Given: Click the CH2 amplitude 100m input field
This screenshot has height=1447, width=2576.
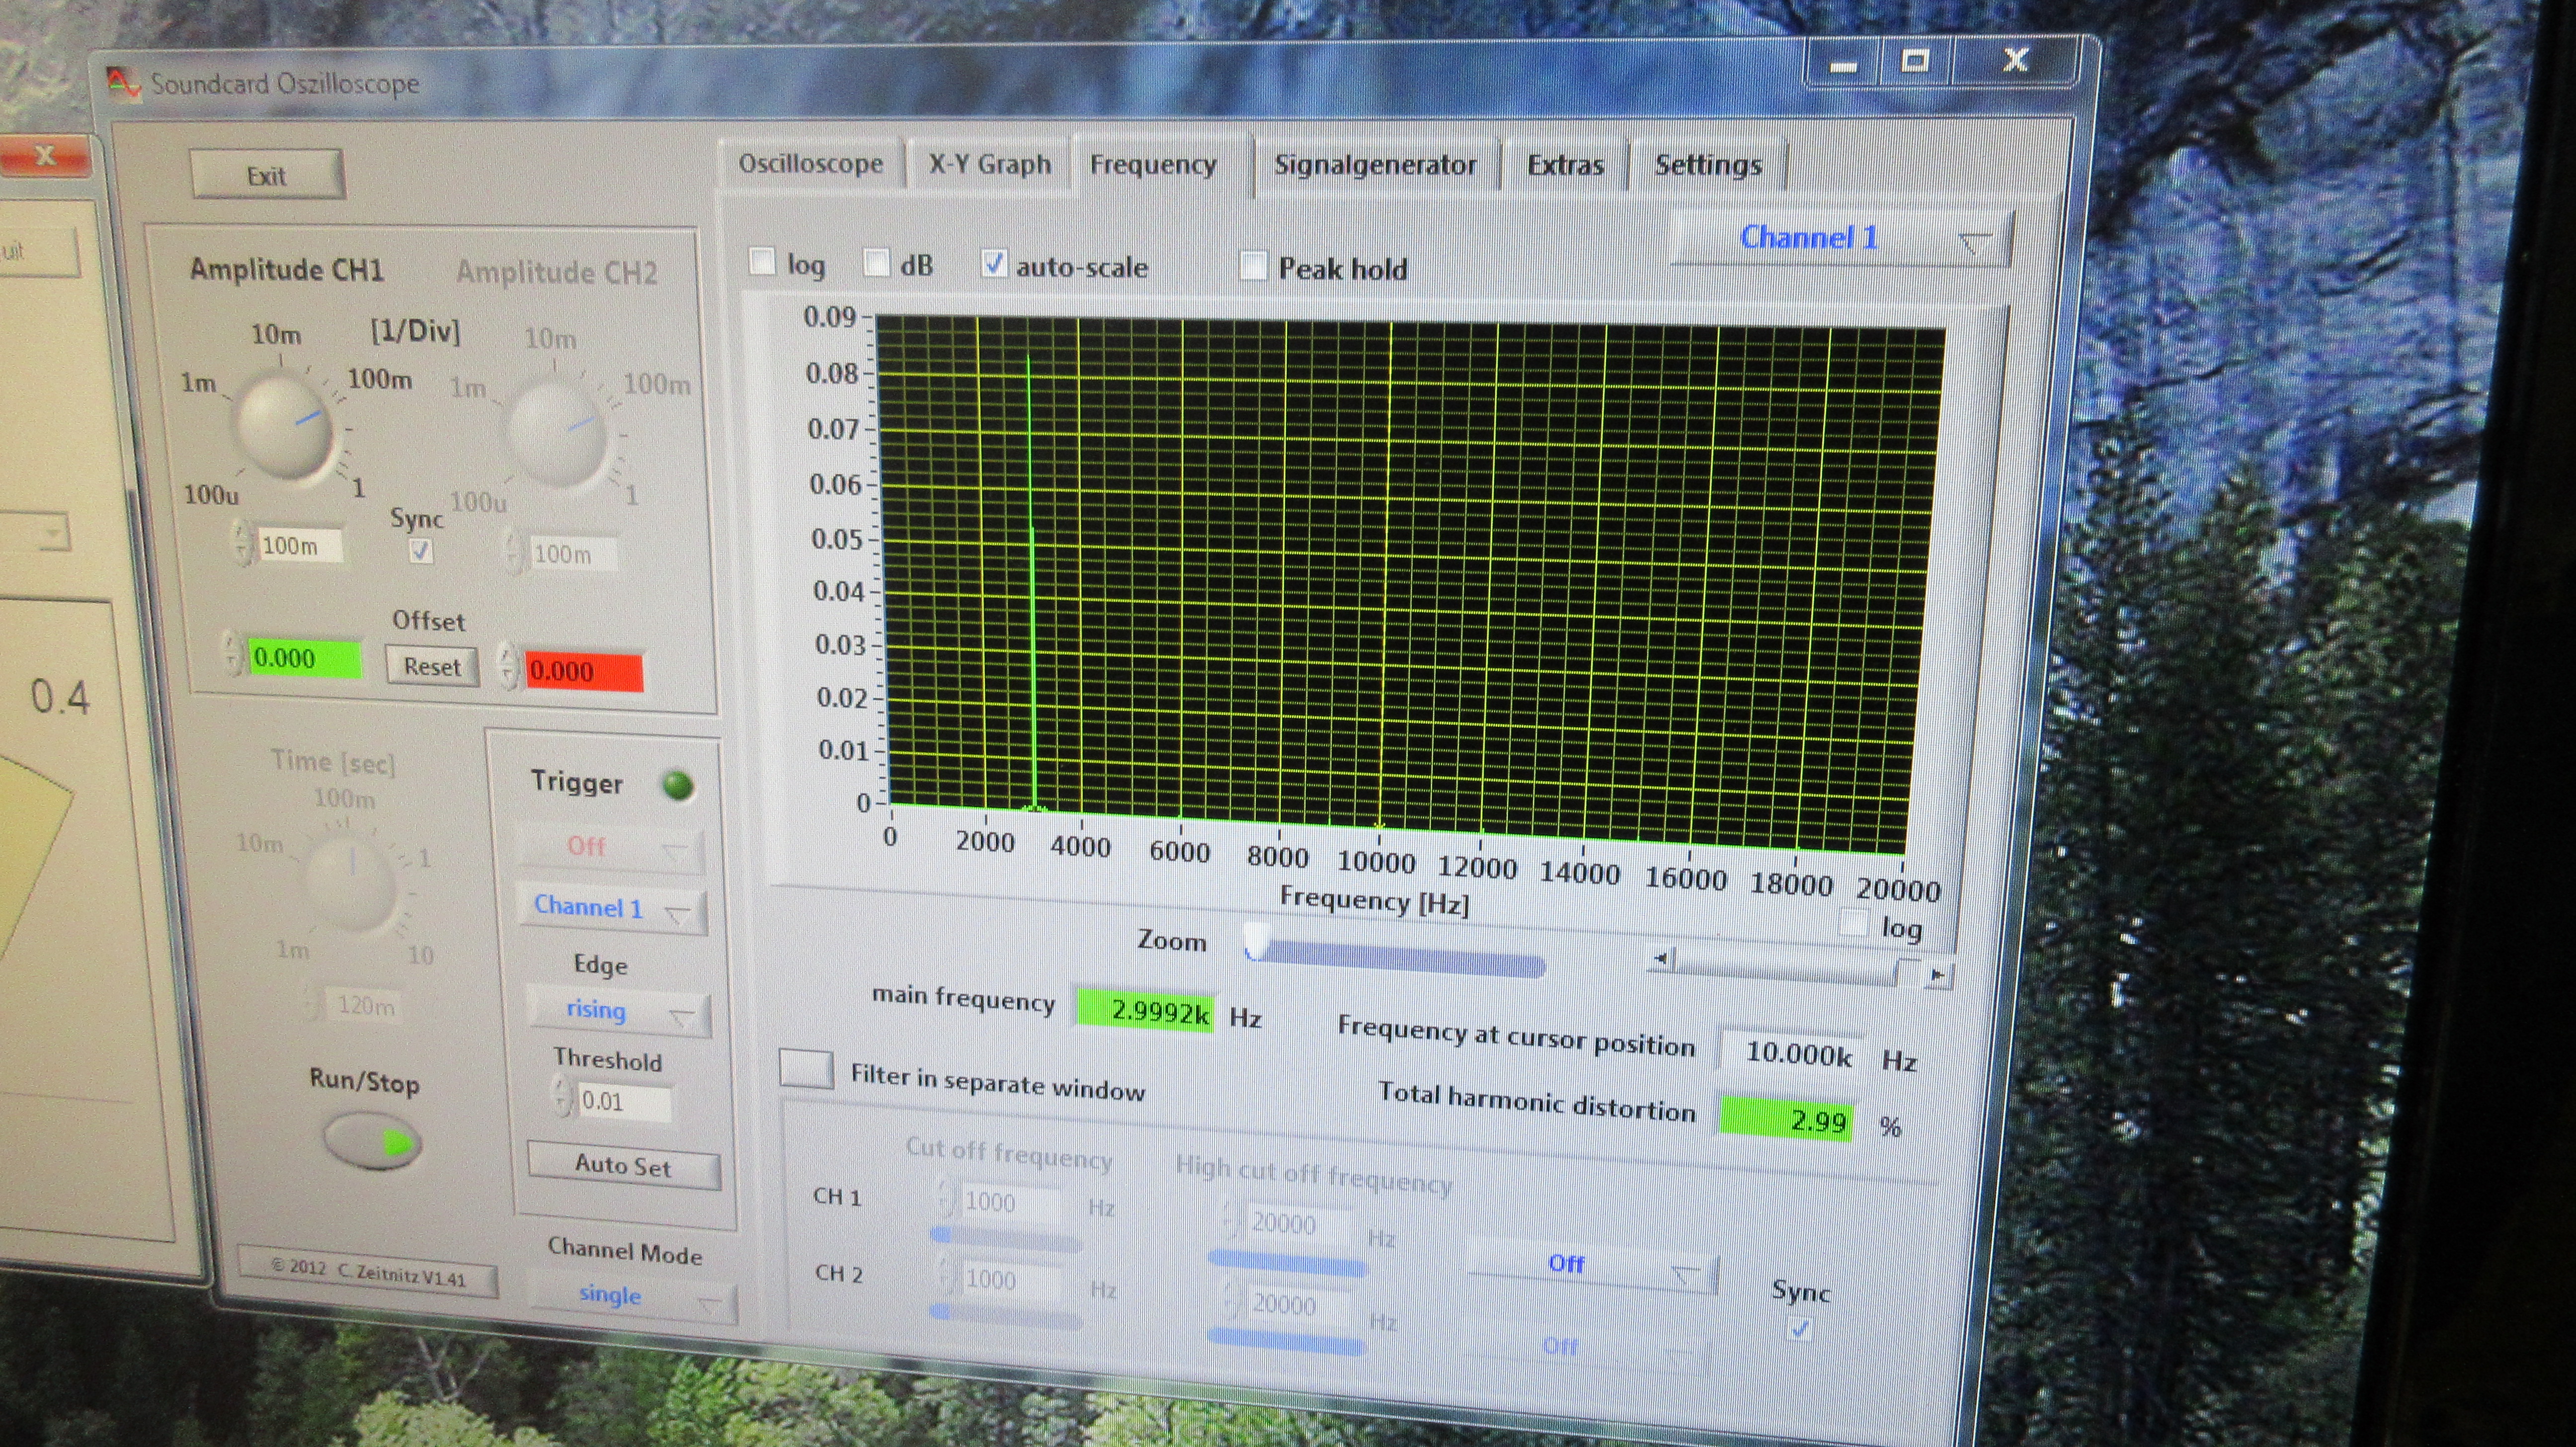Looking at the screenshot, I should coord(572,554).
